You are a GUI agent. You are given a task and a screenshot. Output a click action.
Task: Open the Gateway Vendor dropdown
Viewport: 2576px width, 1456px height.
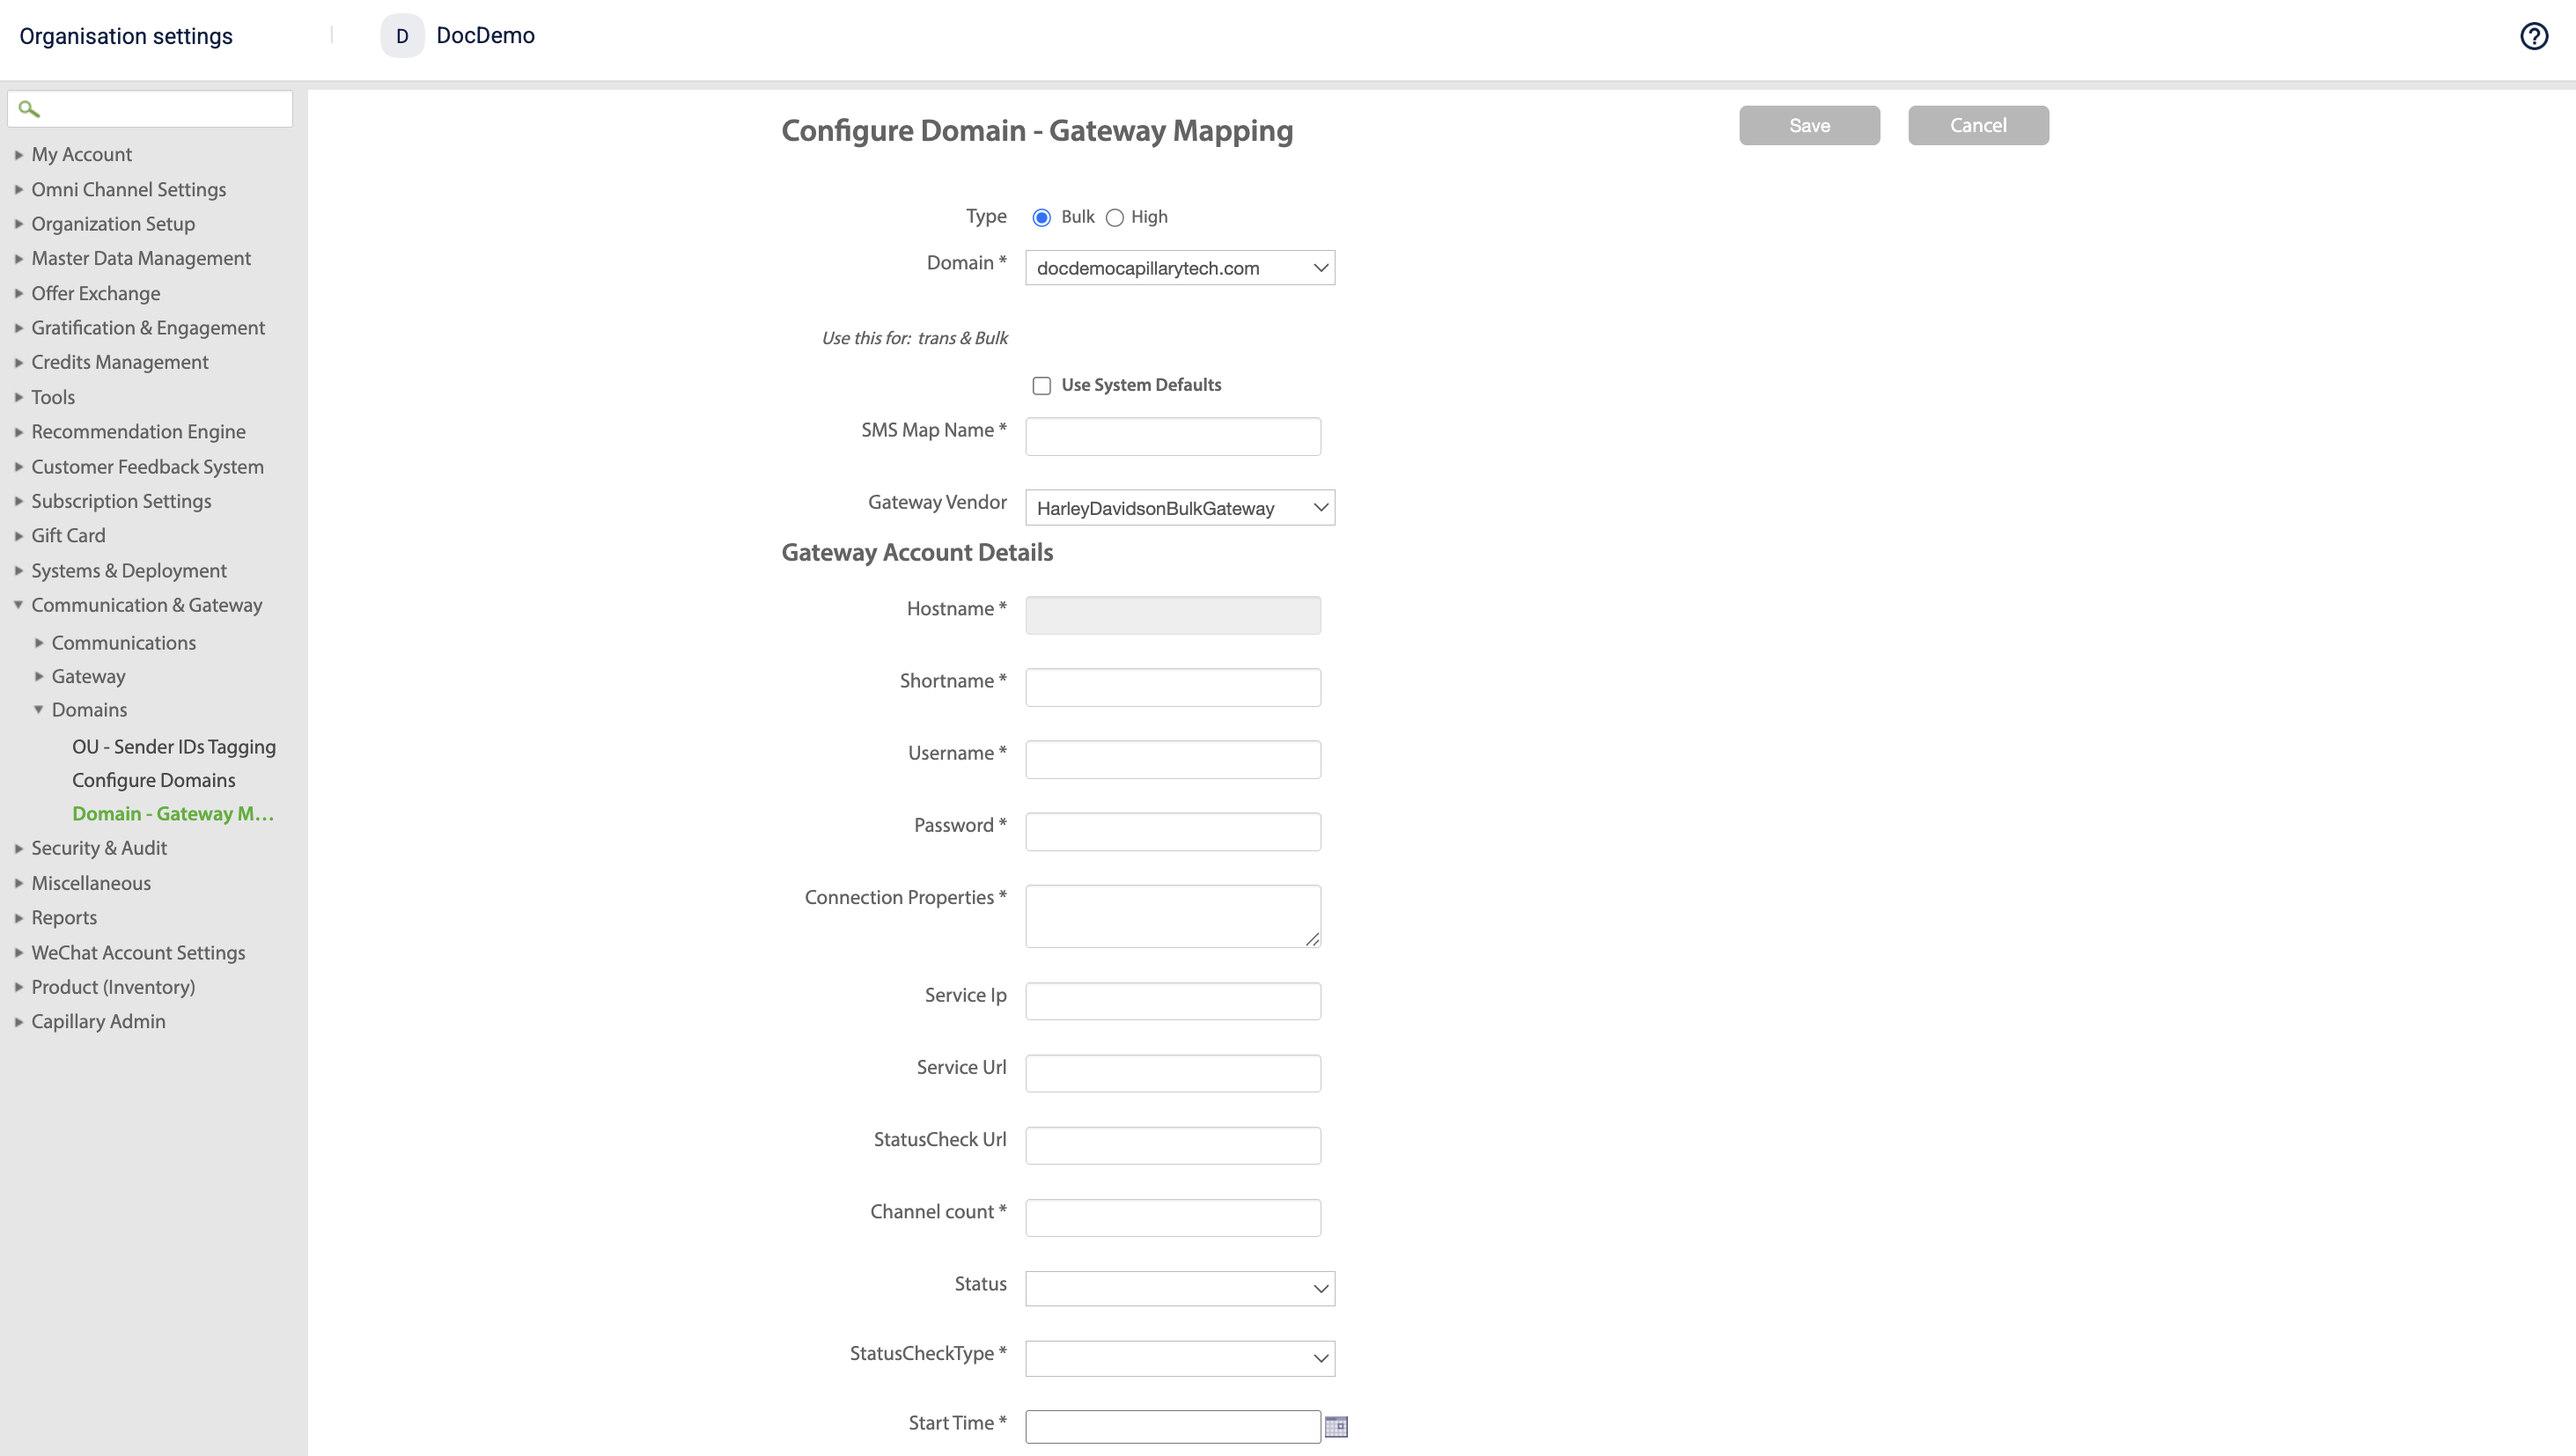pyautogui.click(x=1179, y=508)
